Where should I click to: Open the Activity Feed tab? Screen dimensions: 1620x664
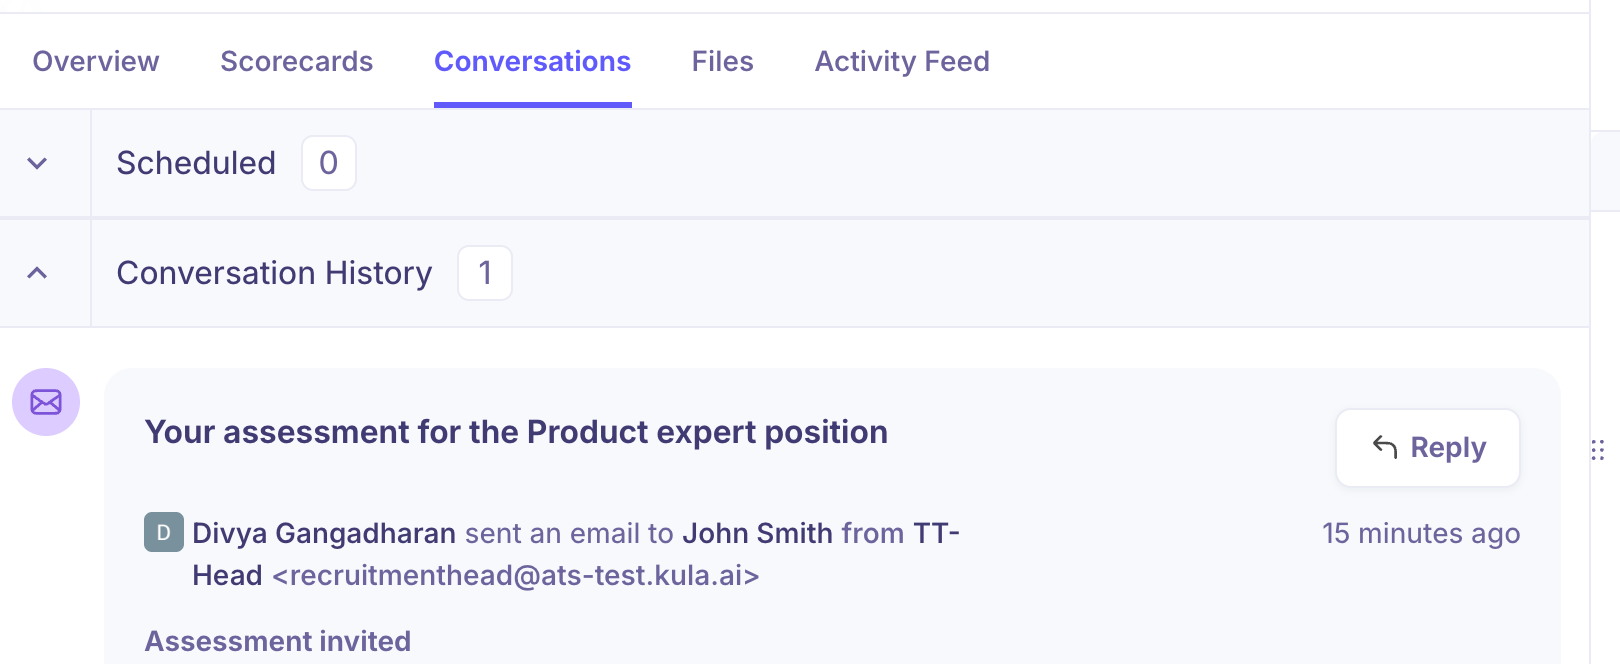pos(902,62)
